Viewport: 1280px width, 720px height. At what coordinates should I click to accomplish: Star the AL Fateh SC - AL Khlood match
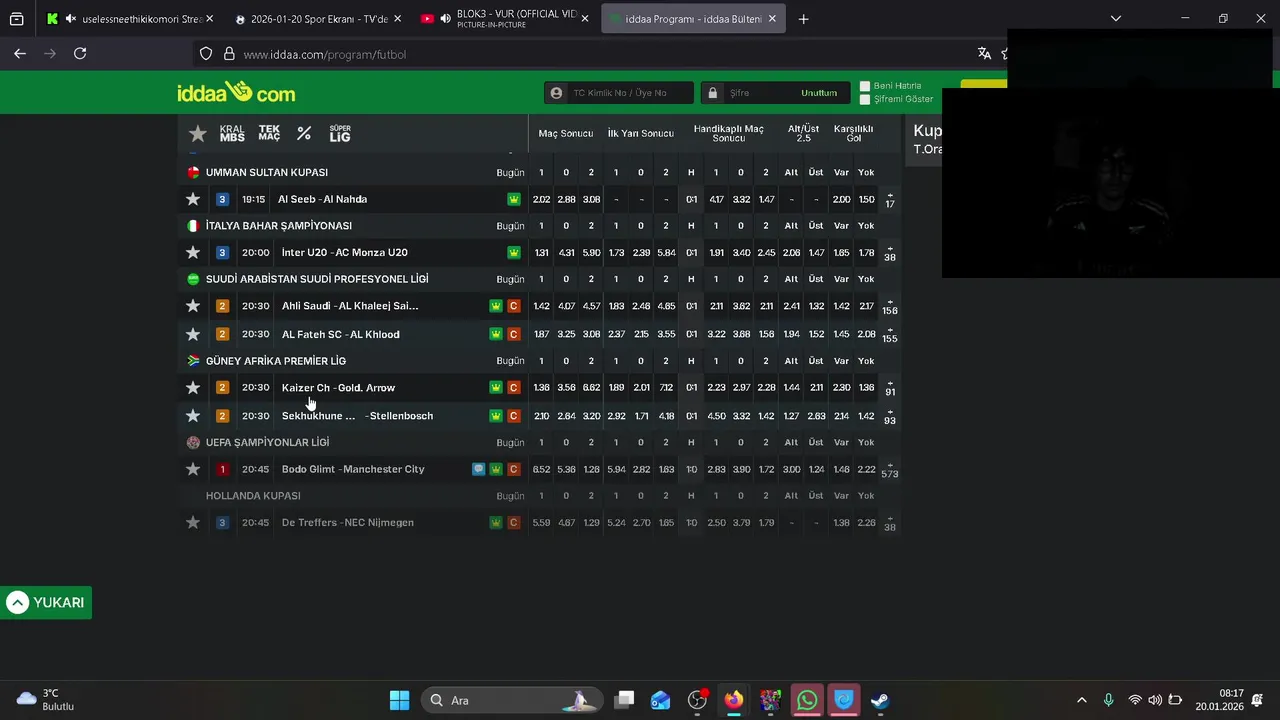click(x=193, y=334)
